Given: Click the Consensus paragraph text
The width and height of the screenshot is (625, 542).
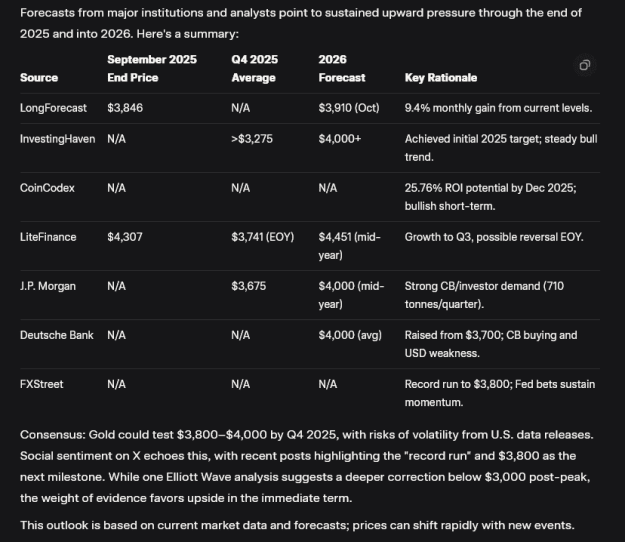Looking at the screenshot, I should click(307, 466).
